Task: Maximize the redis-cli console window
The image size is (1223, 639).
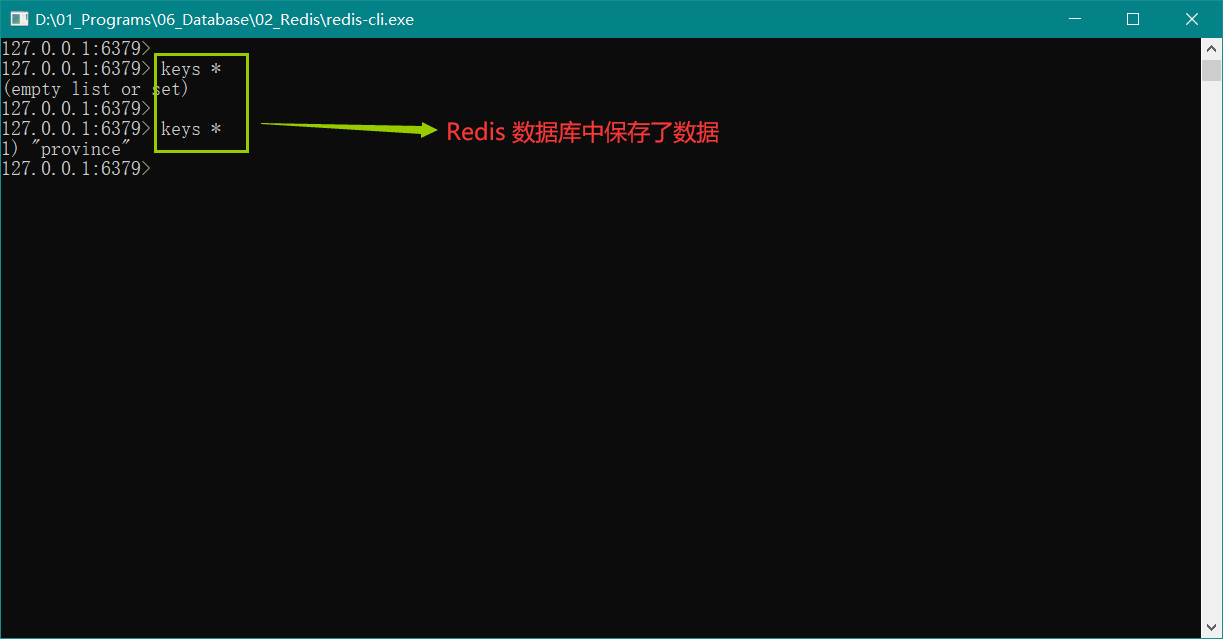Action: coord(1133,19)
